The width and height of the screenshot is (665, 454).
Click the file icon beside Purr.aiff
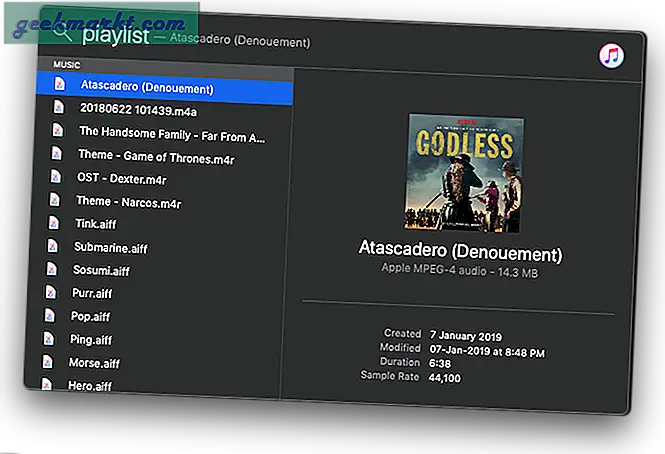coord(48,293)
